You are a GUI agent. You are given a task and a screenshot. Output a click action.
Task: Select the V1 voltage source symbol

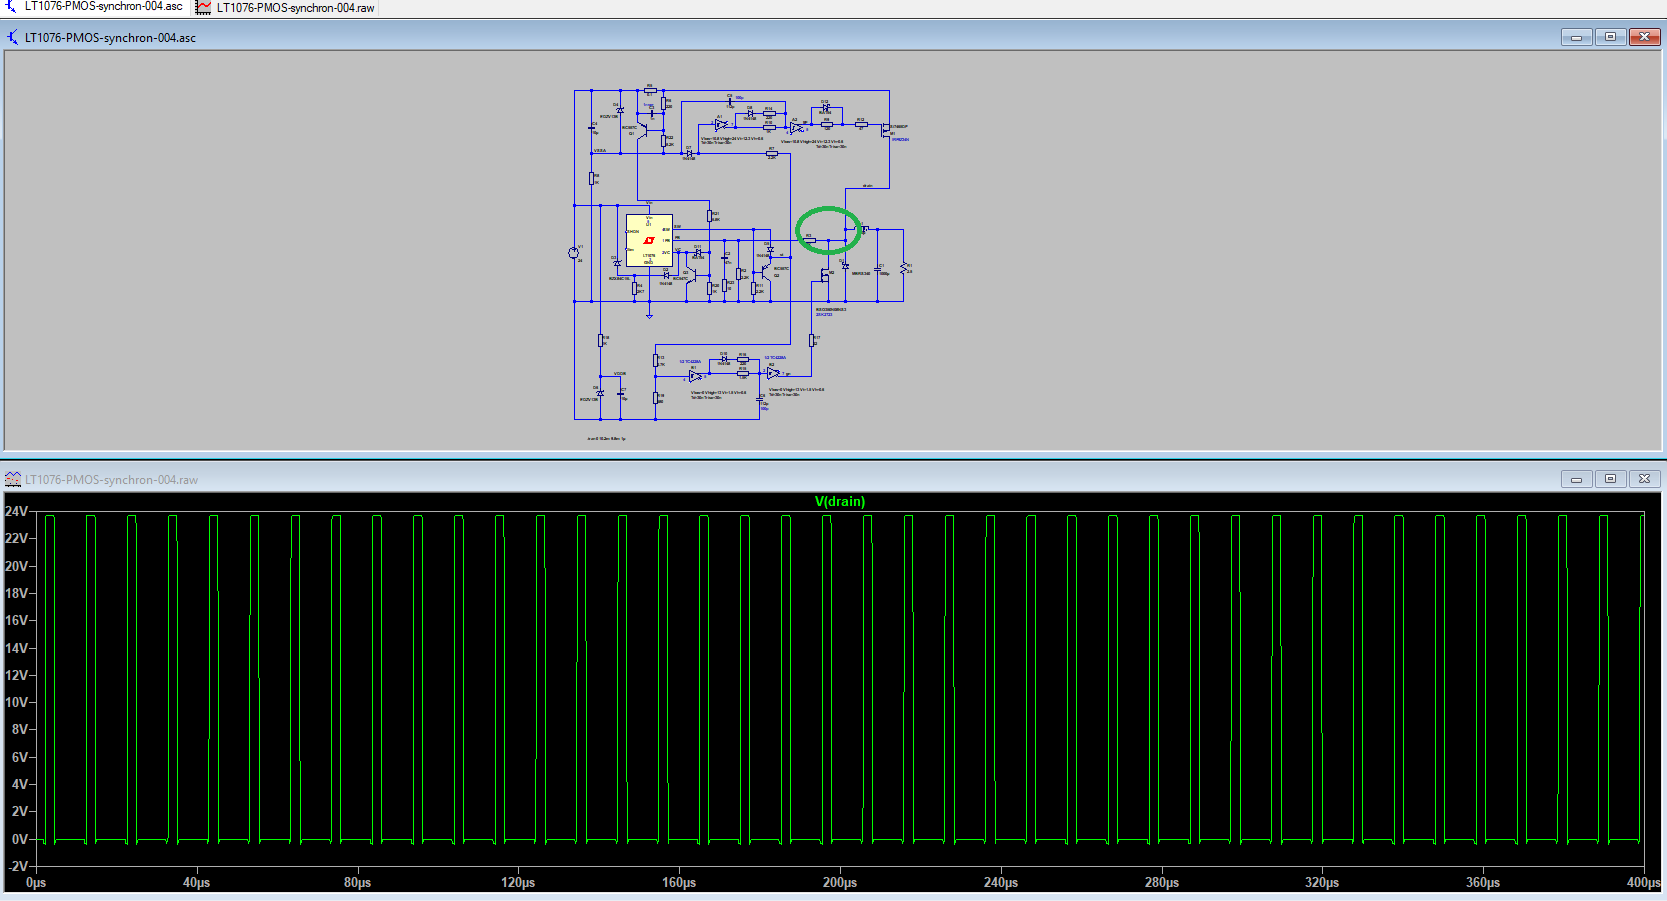point(574,253)
